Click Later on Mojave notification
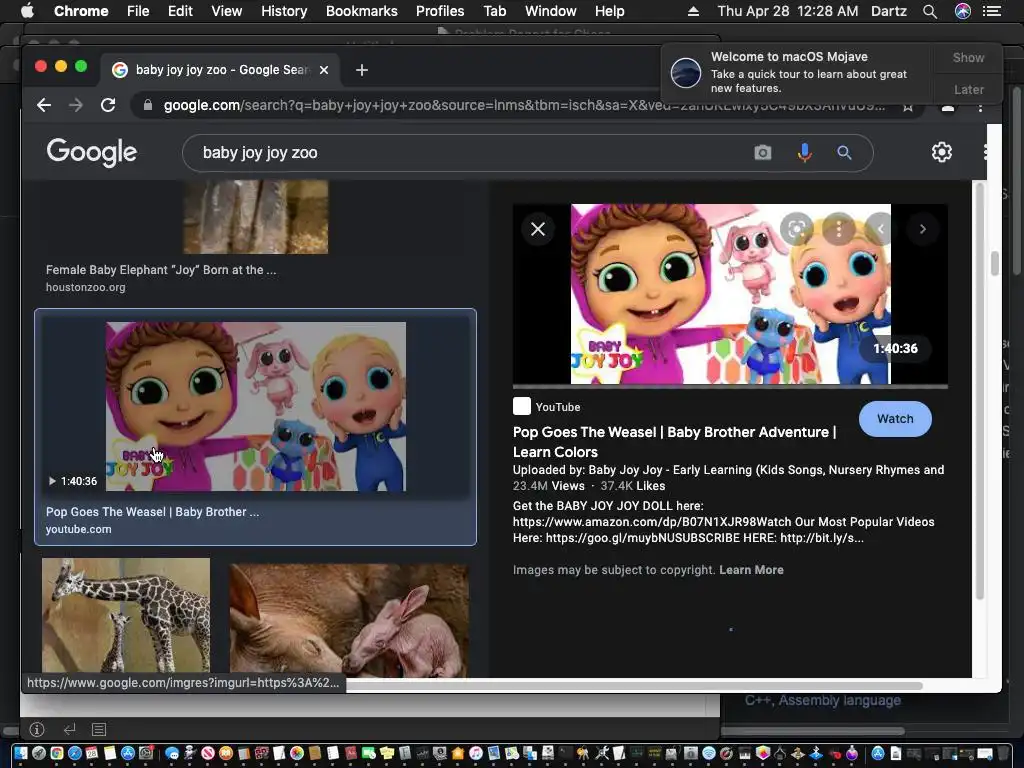The height and width of the screenshot is (768, 1024). [x=968, y=89]
